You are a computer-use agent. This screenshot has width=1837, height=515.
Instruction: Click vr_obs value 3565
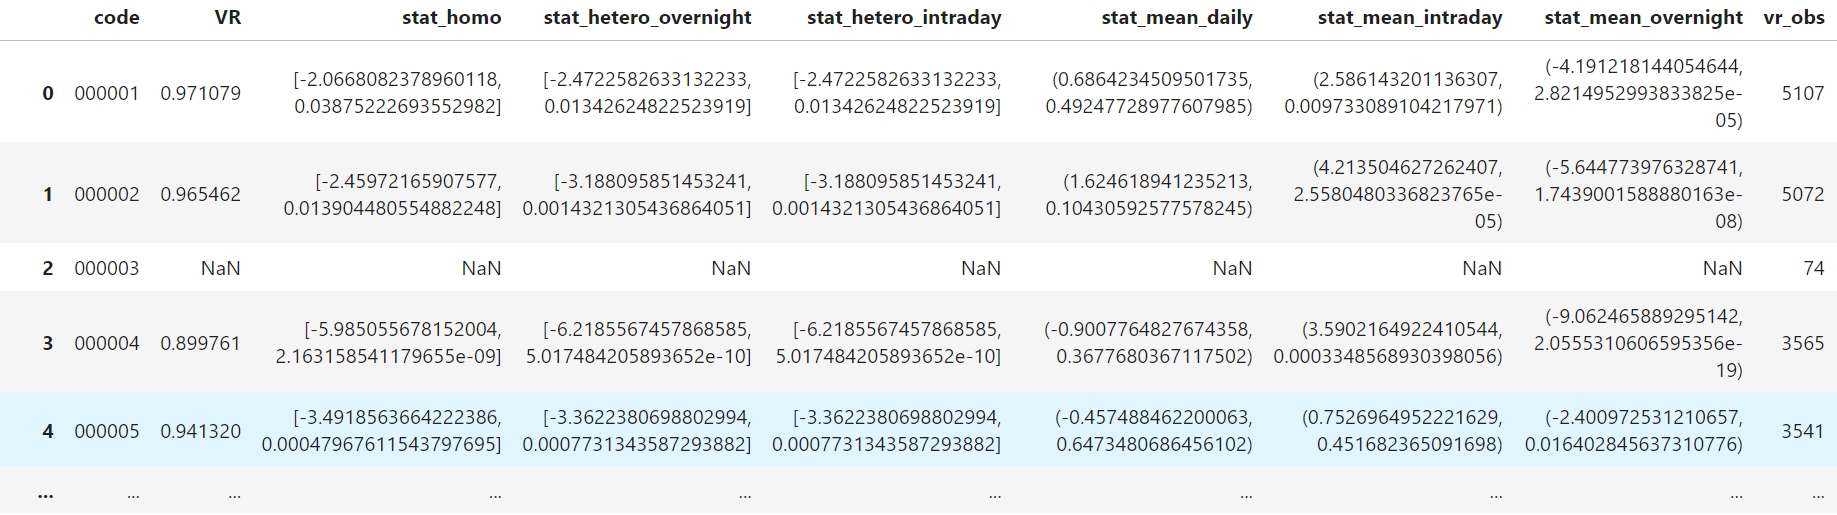(x=1802, y=343)
